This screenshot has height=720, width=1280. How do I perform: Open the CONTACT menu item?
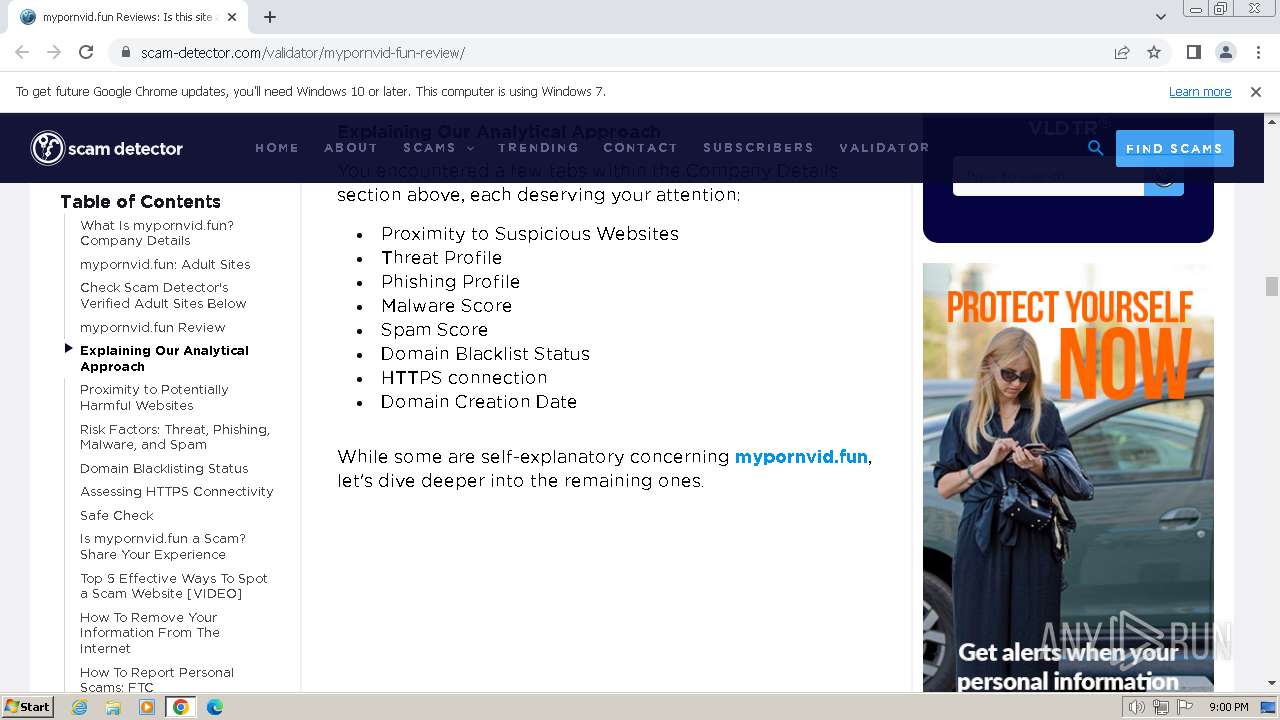click(640, 147)
